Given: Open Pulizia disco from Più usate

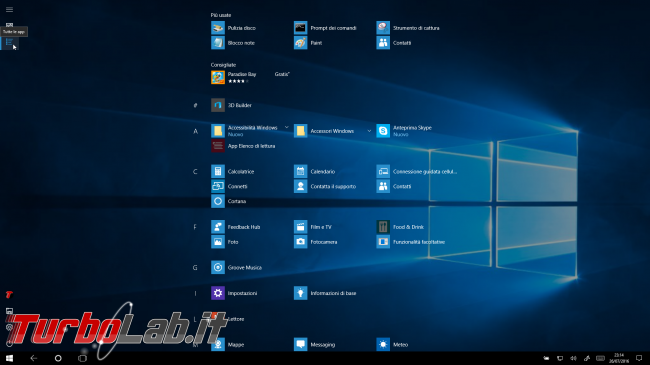Looking at the screenshot, I should pyautogui.click(x=233, y=28).
